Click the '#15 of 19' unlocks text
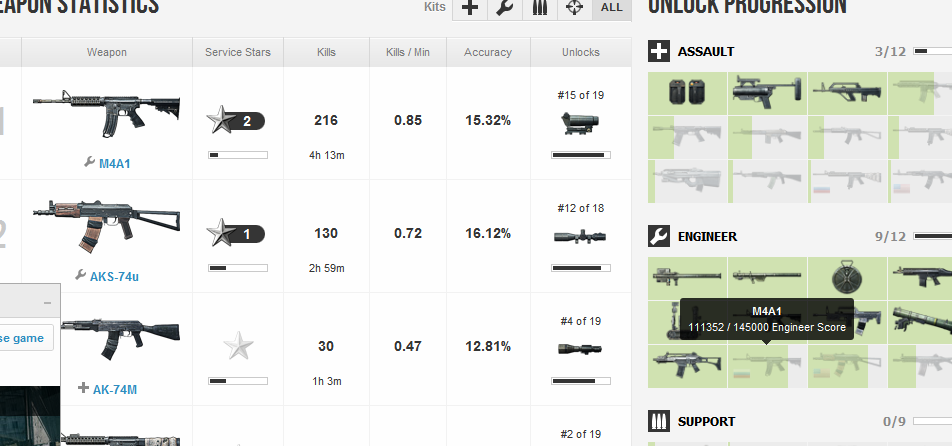Viewport: 952px width, 446px height. click(580, 95)
